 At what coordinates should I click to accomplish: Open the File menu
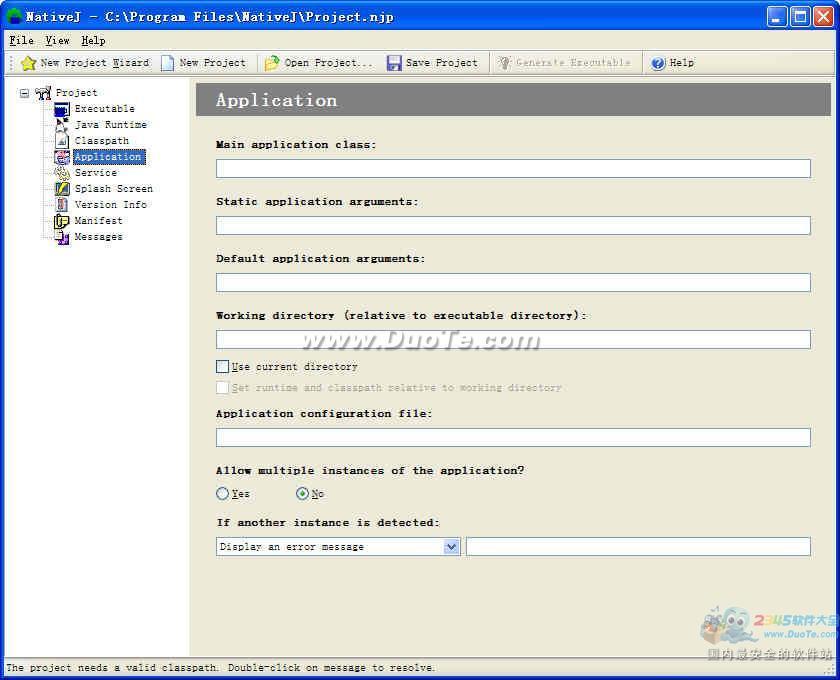[x=21, y=40]
